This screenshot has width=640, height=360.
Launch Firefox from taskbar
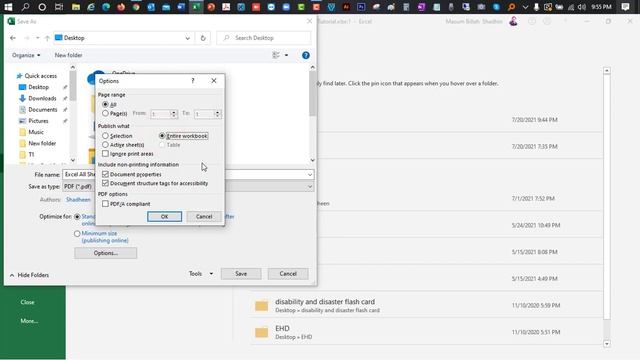coord(121,7)
